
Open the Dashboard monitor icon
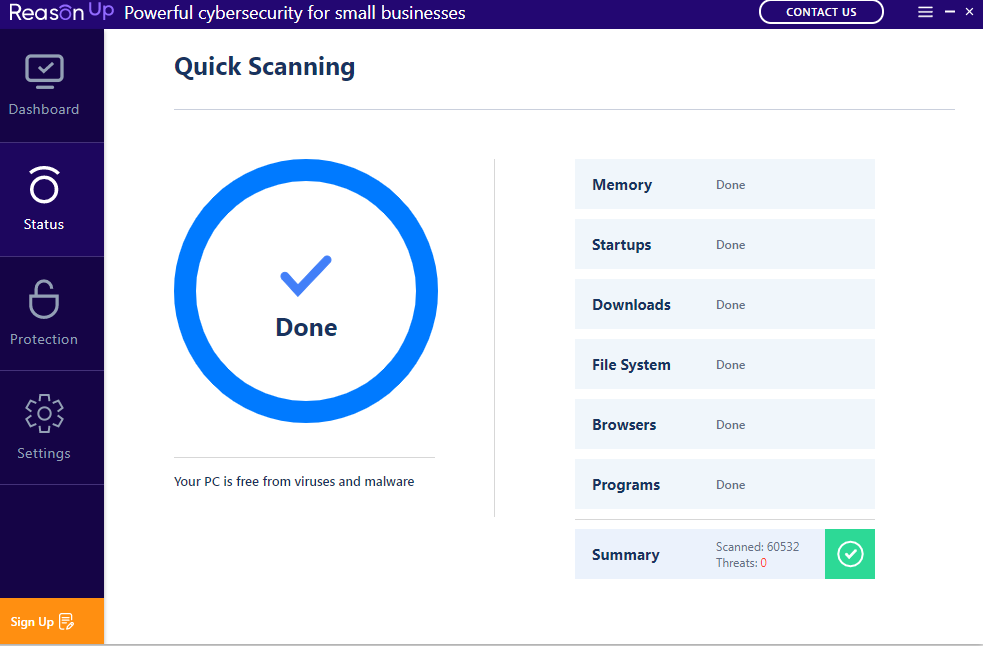[44, 71]
